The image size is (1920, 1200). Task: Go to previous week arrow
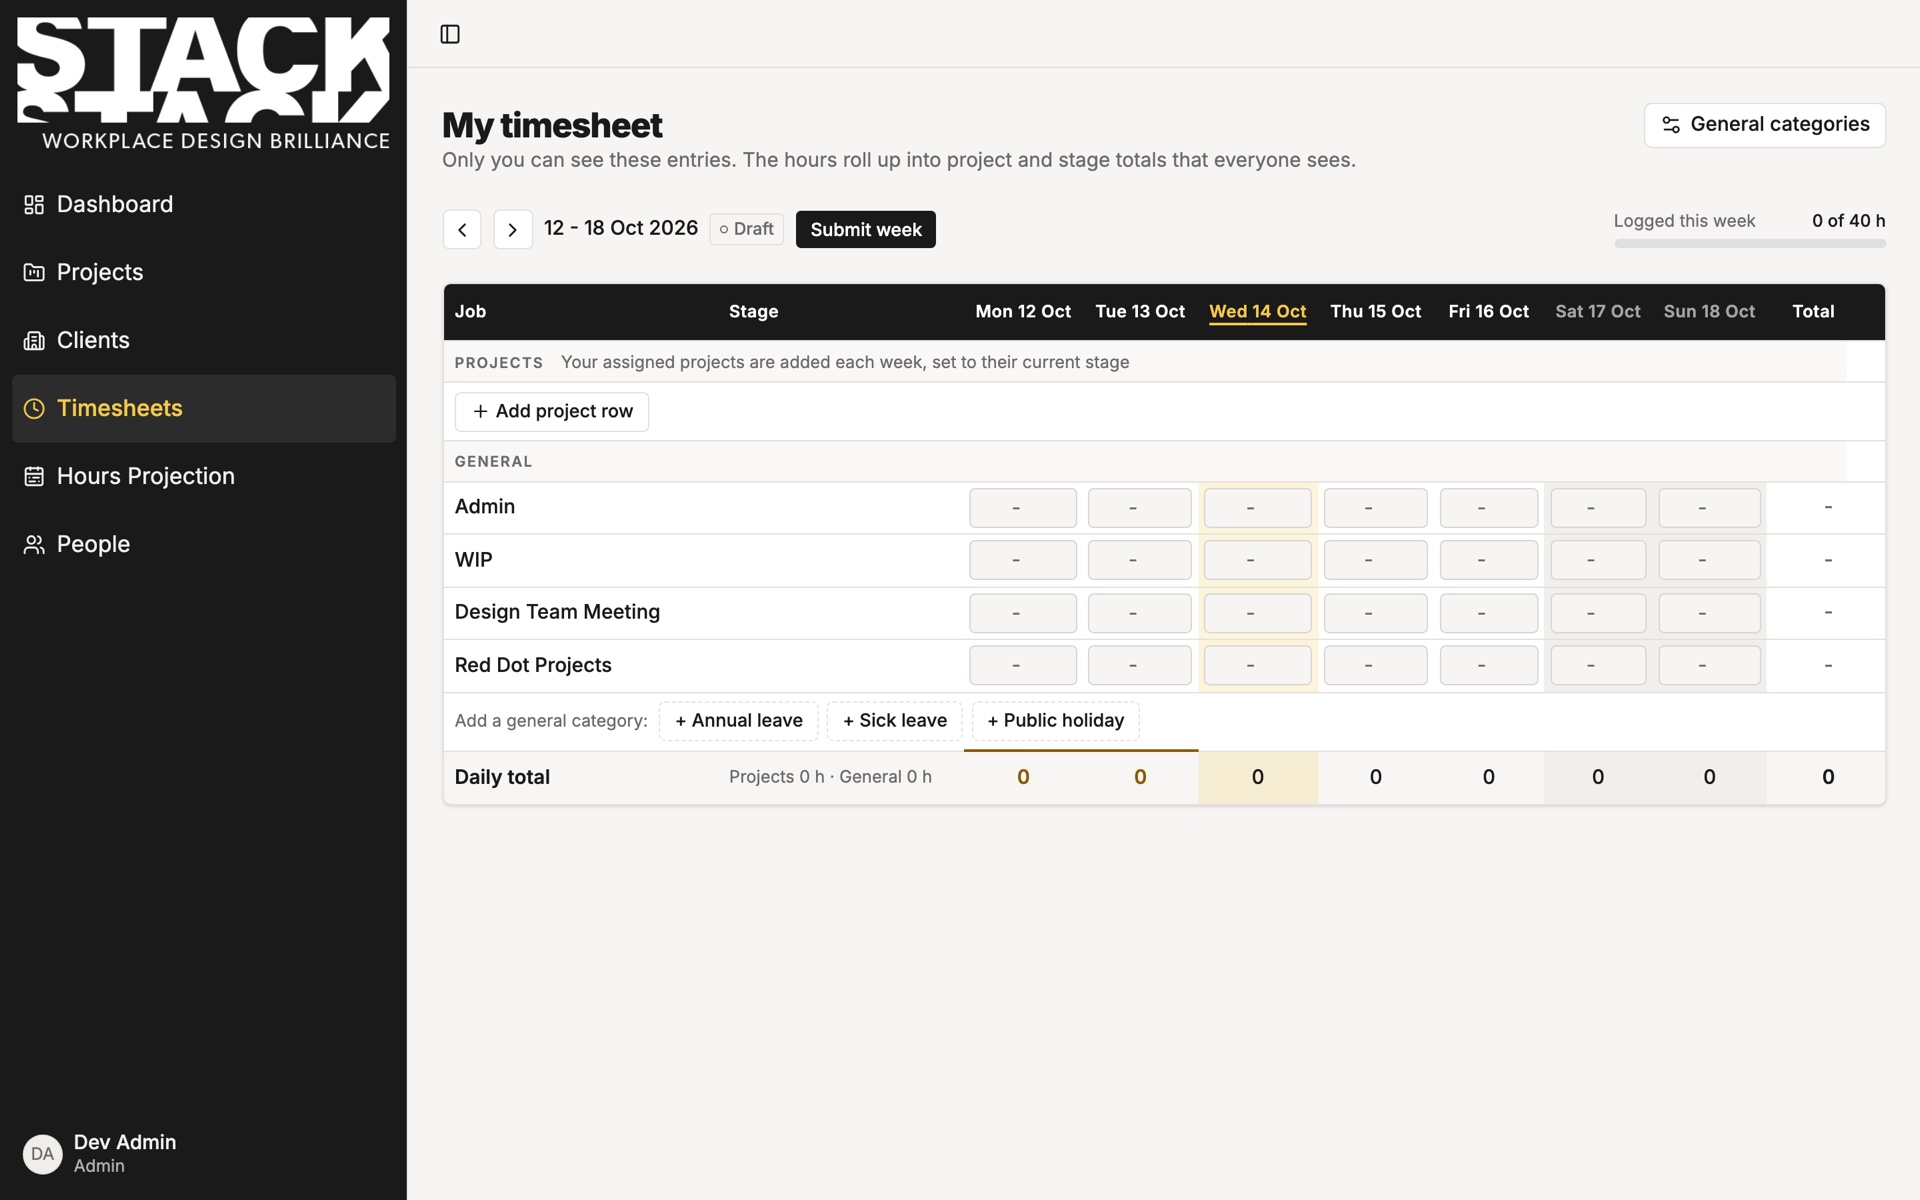tap(462, 230)
